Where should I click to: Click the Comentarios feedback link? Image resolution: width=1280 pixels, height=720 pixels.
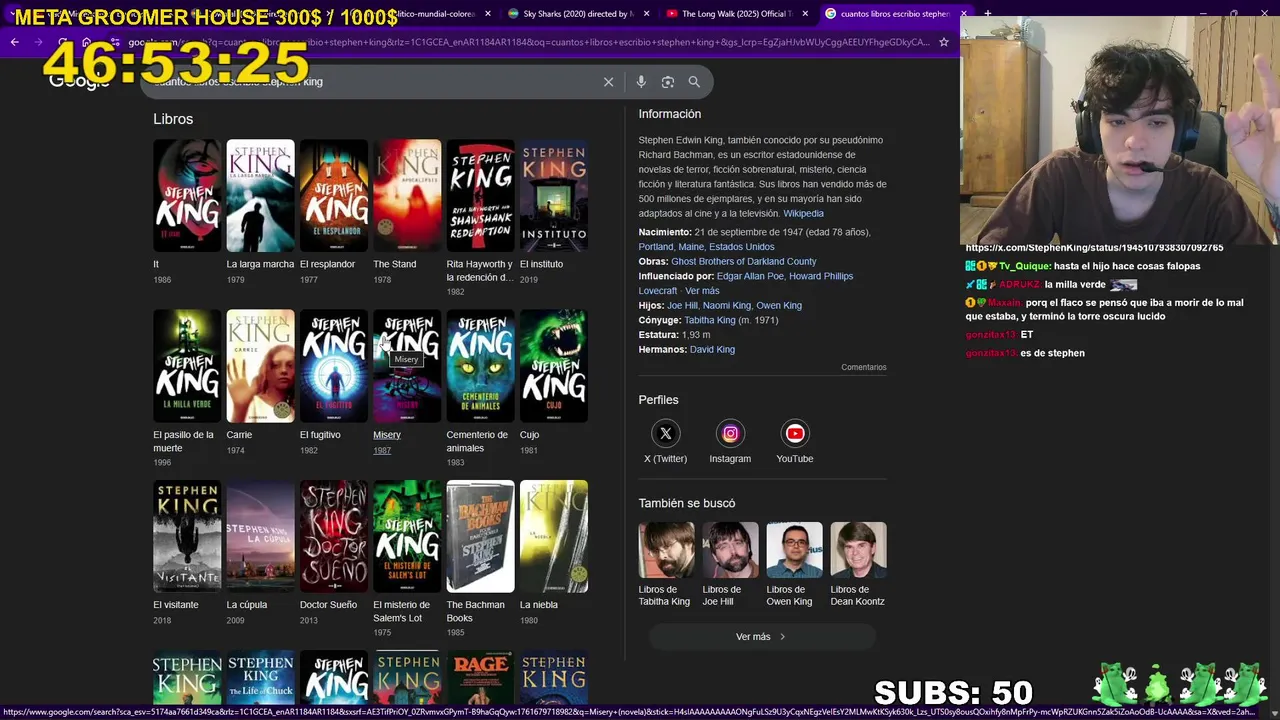coord(864,368)
